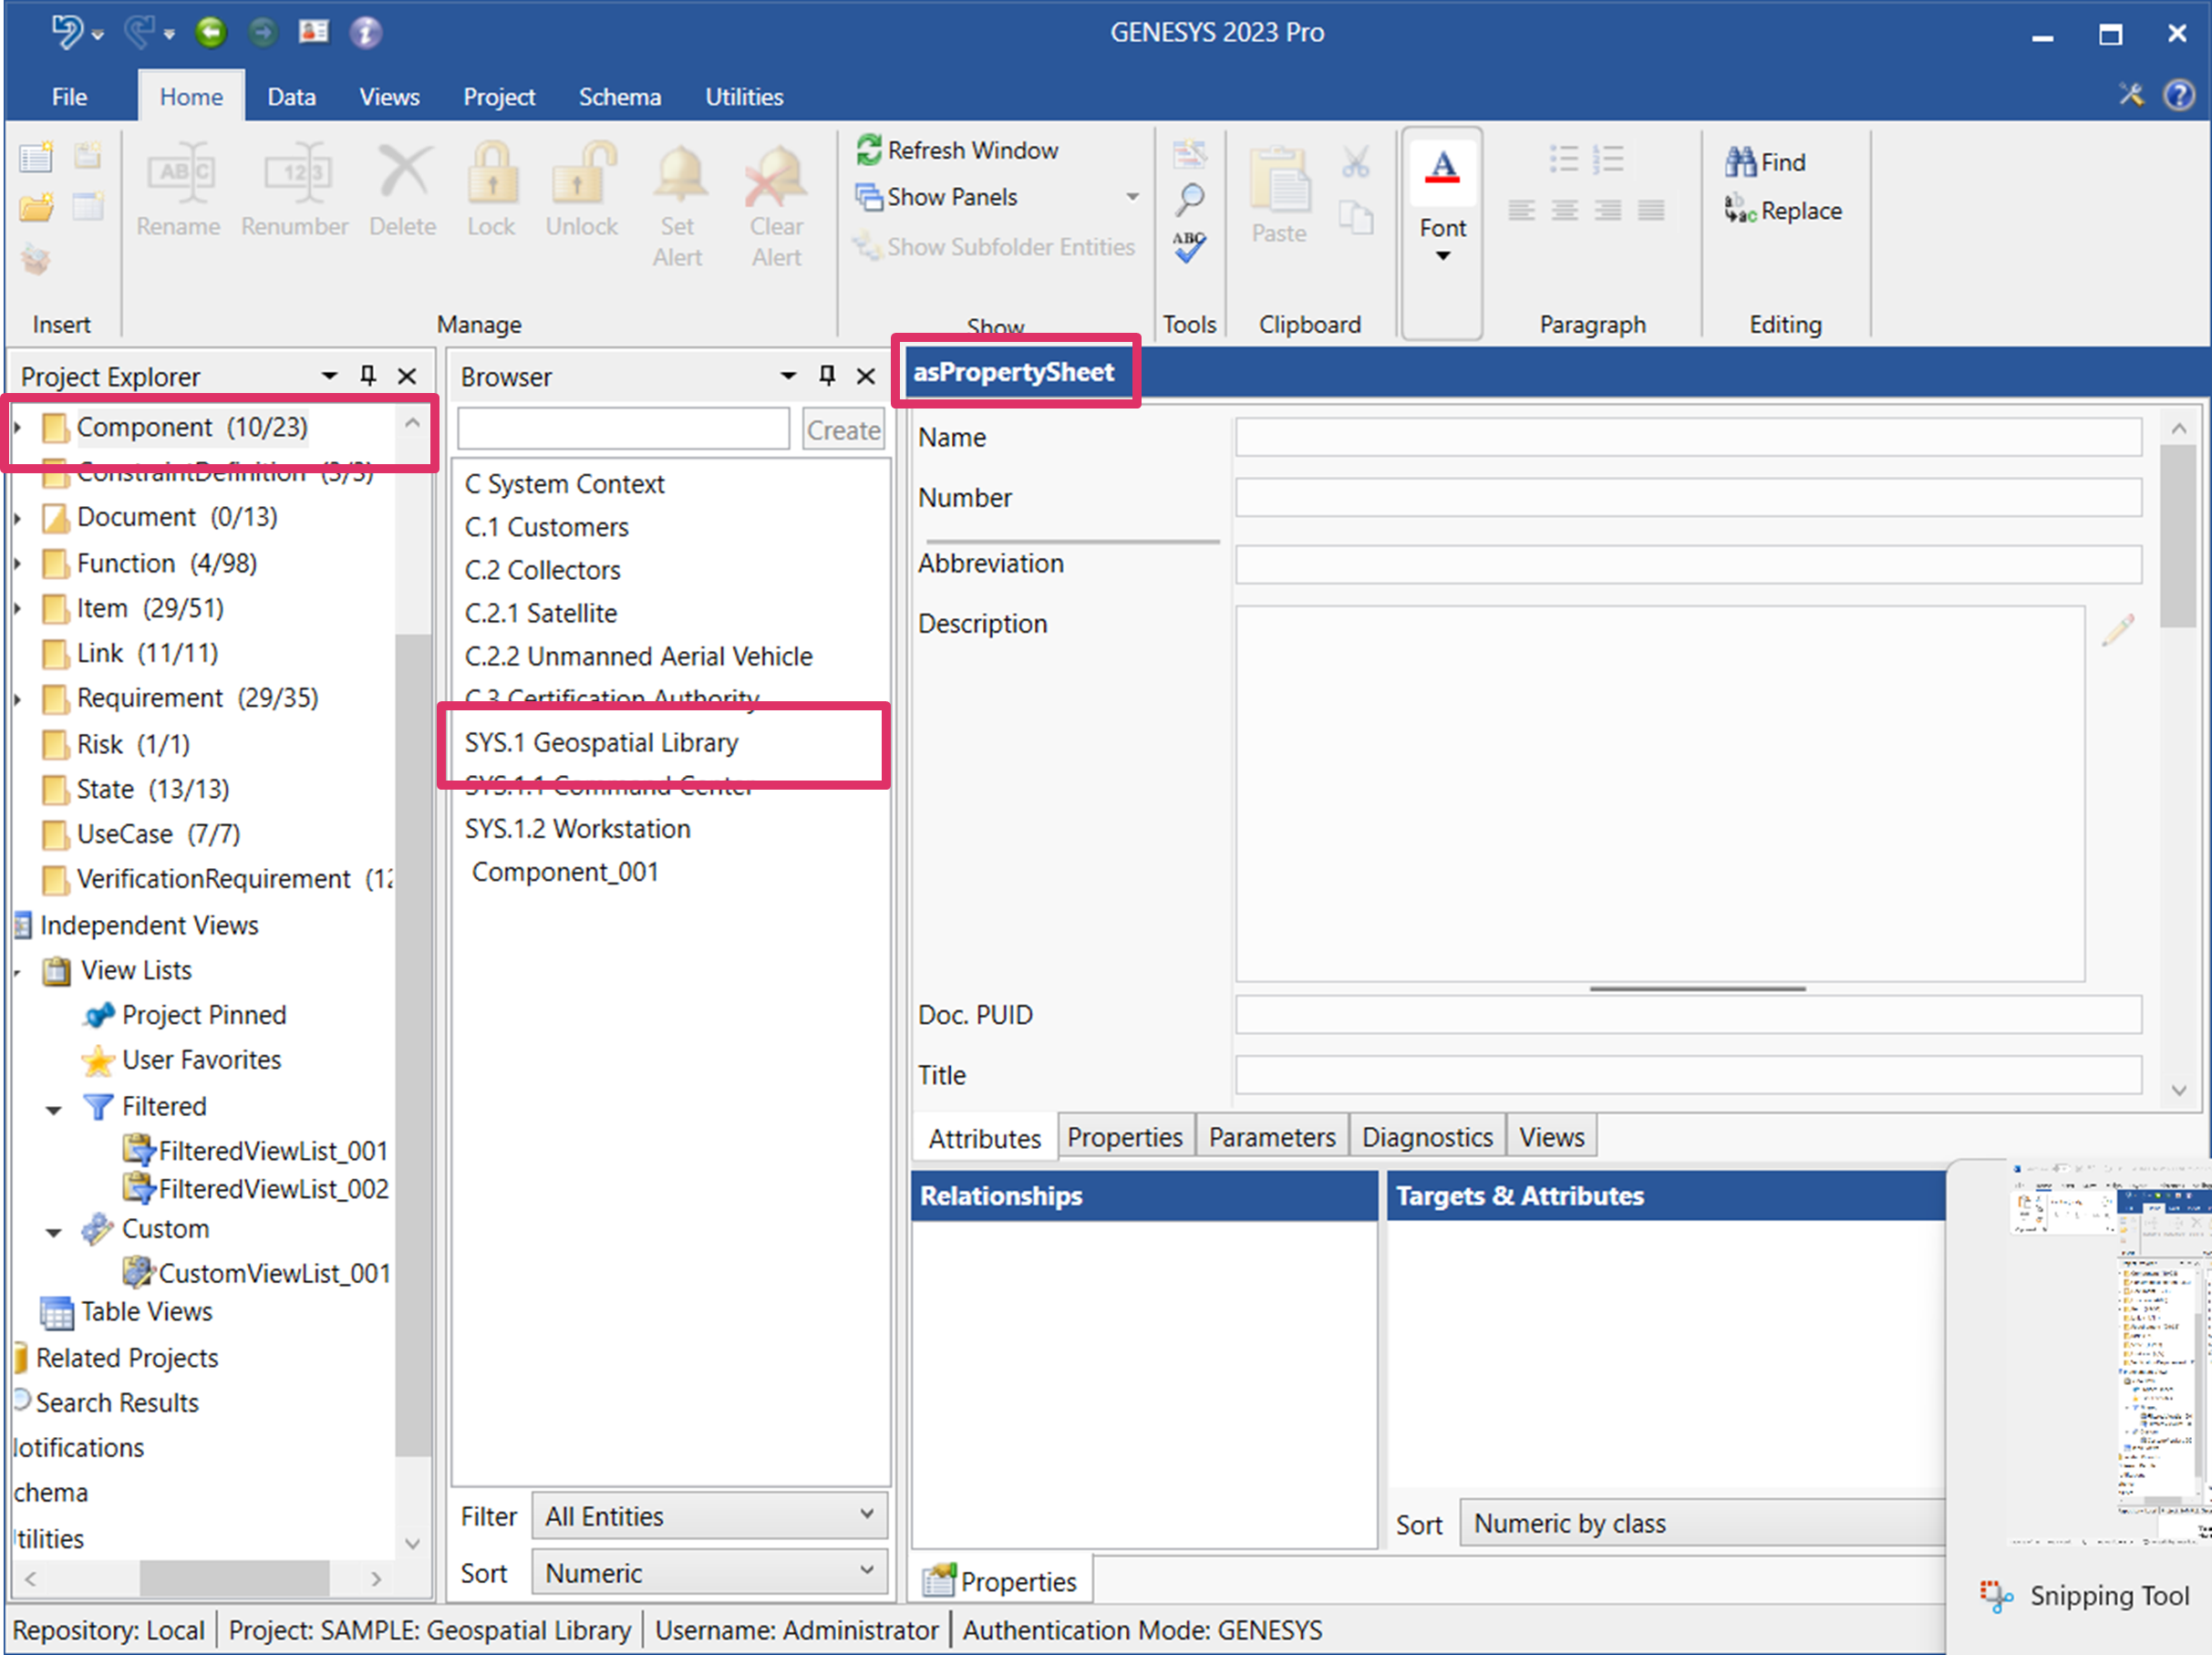Image resolution: width=2212 pixels, height=1655 pixels.
Task: Switch to the Schema ribbon tab
Action: pyautogui.click(x=619, y=97)
